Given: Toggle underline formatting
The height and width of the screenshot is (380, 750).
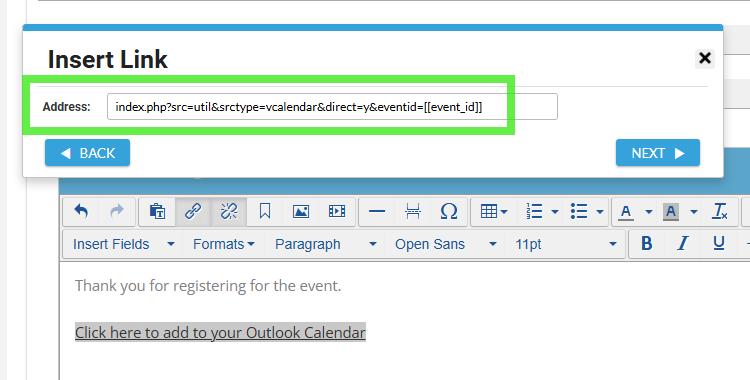Looking at the screenshot, I should [718, 244].
